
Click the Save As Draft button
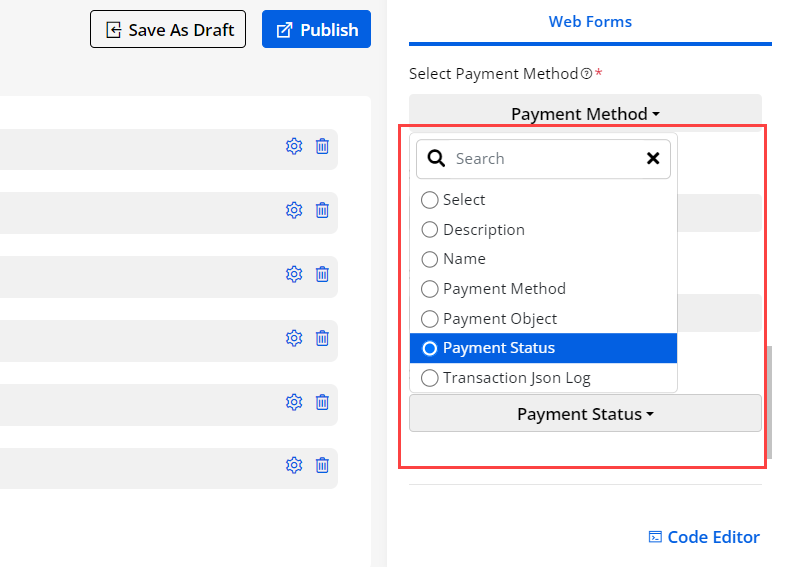tap(168, 30)
